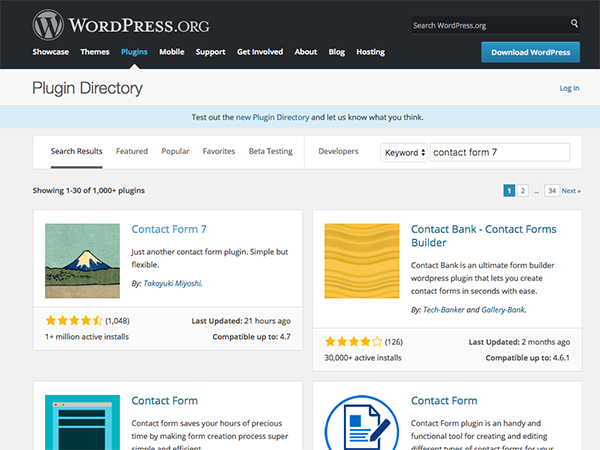Open the Themes menu item
The image size is (600, 450).
(x=95, y=52)
